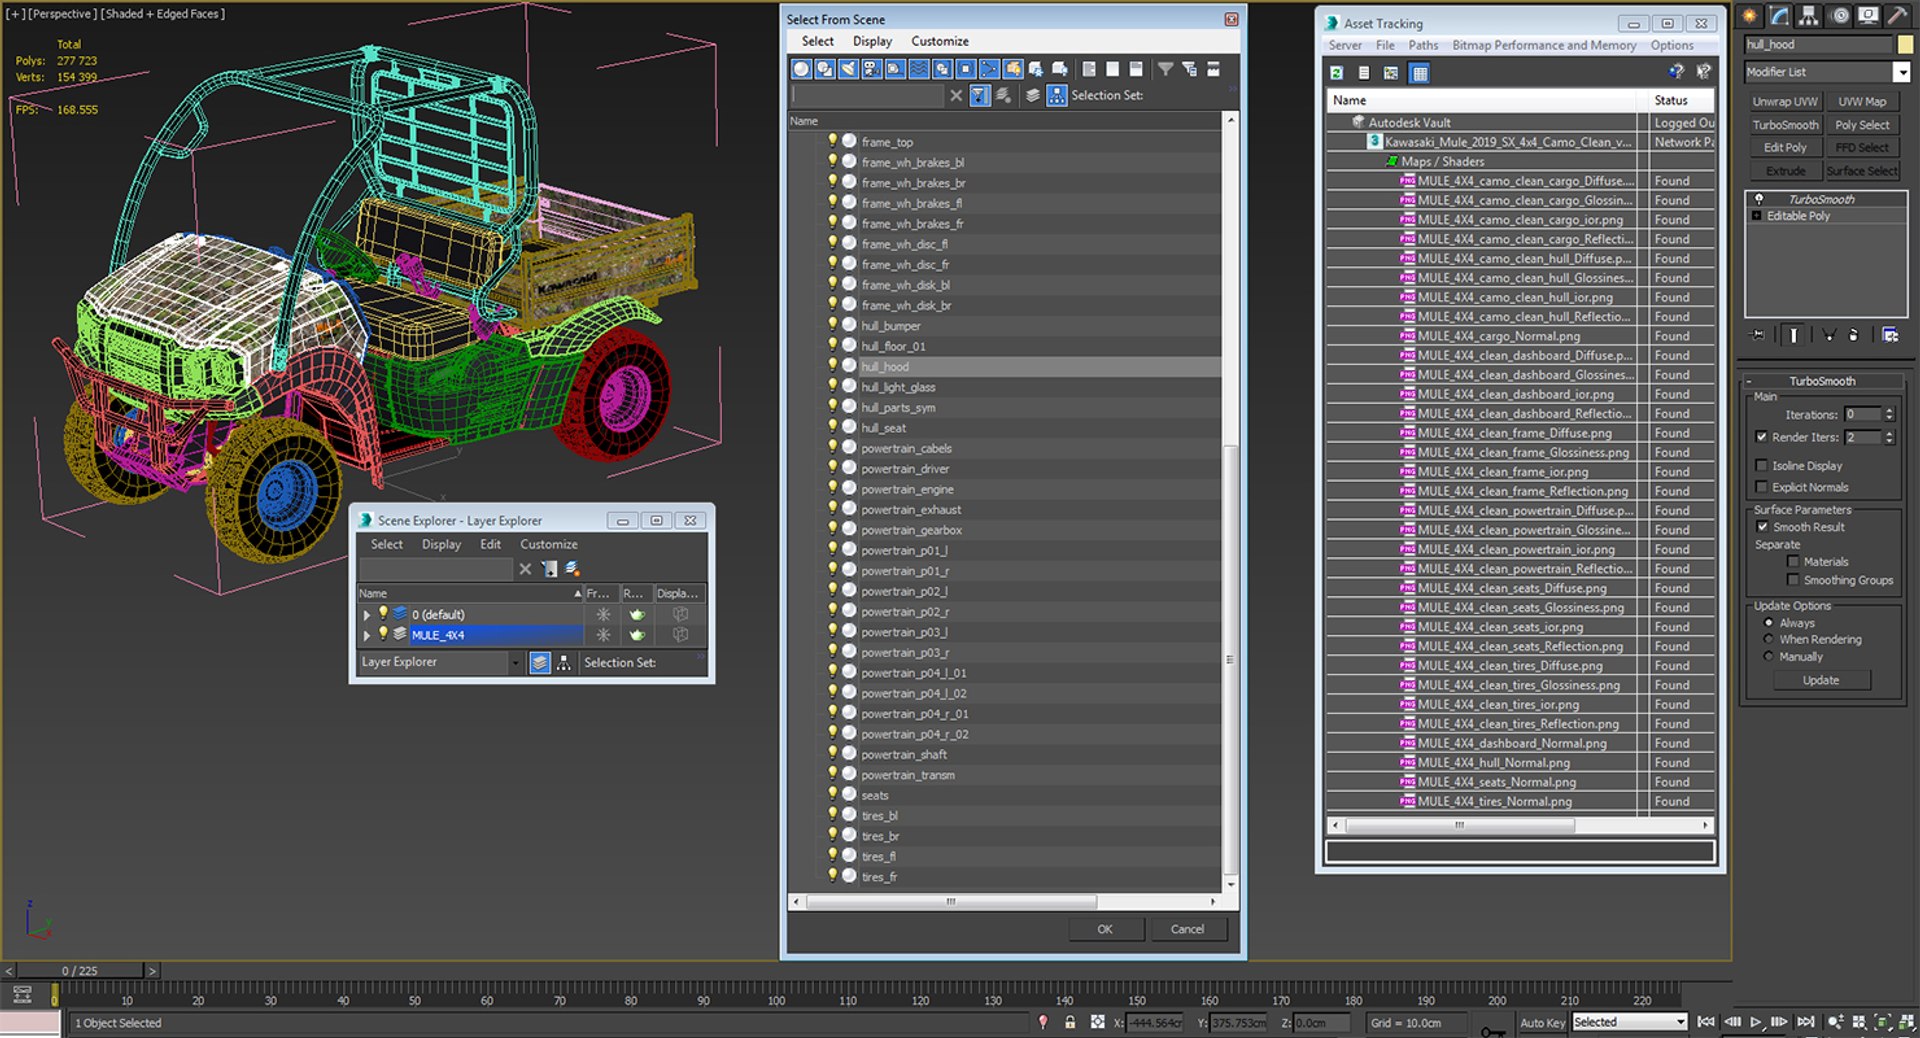
Task: Toggle Display Space Warps filter icon
Action: pos(918,69)
